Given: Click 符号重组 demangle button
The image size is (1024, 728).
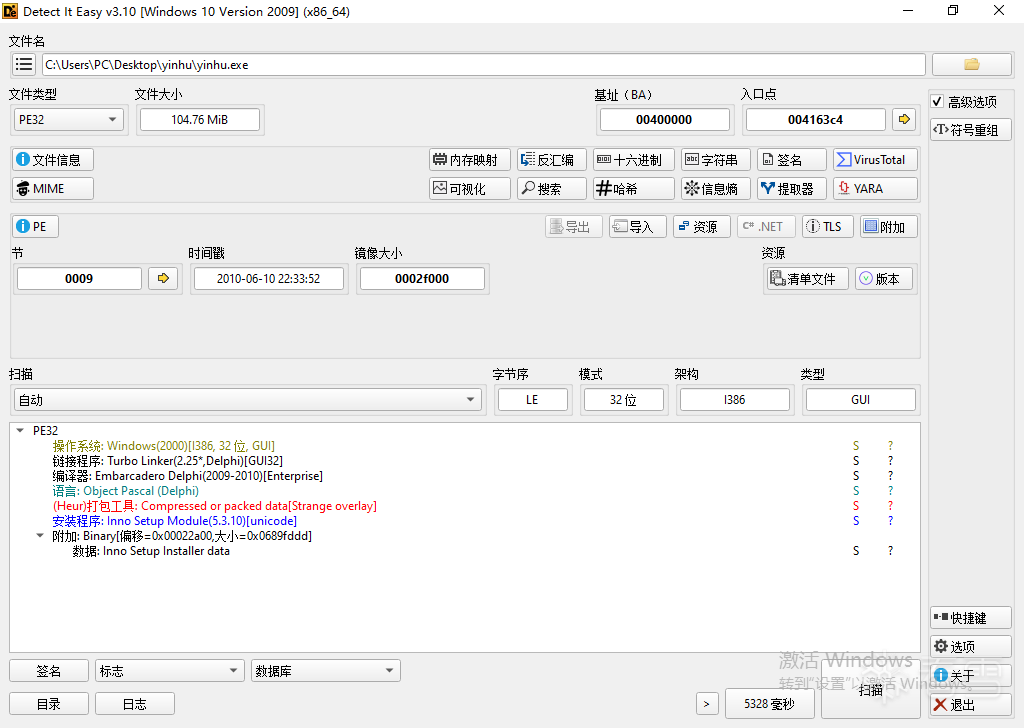Looking at the screenshot, I should click(971, 130).
